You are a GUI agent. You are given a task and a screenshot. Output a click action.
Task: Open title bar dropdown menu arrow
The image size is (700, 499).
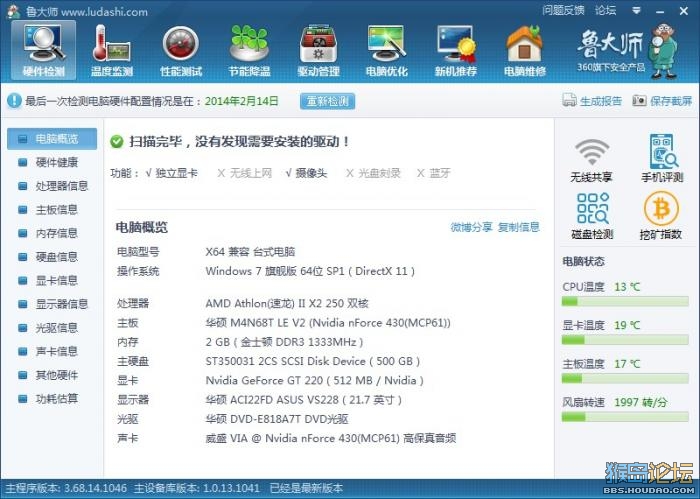point(637,11)
